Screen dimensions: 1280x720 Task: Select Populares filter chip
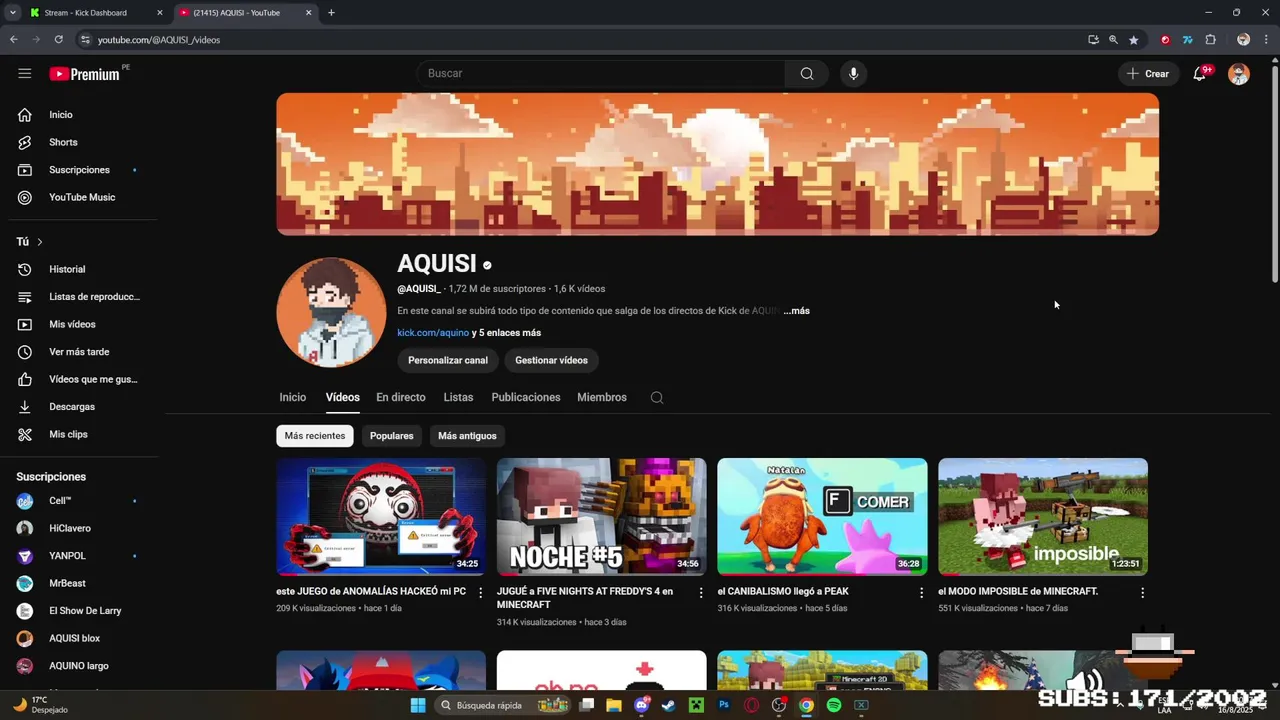click(391, 436)
